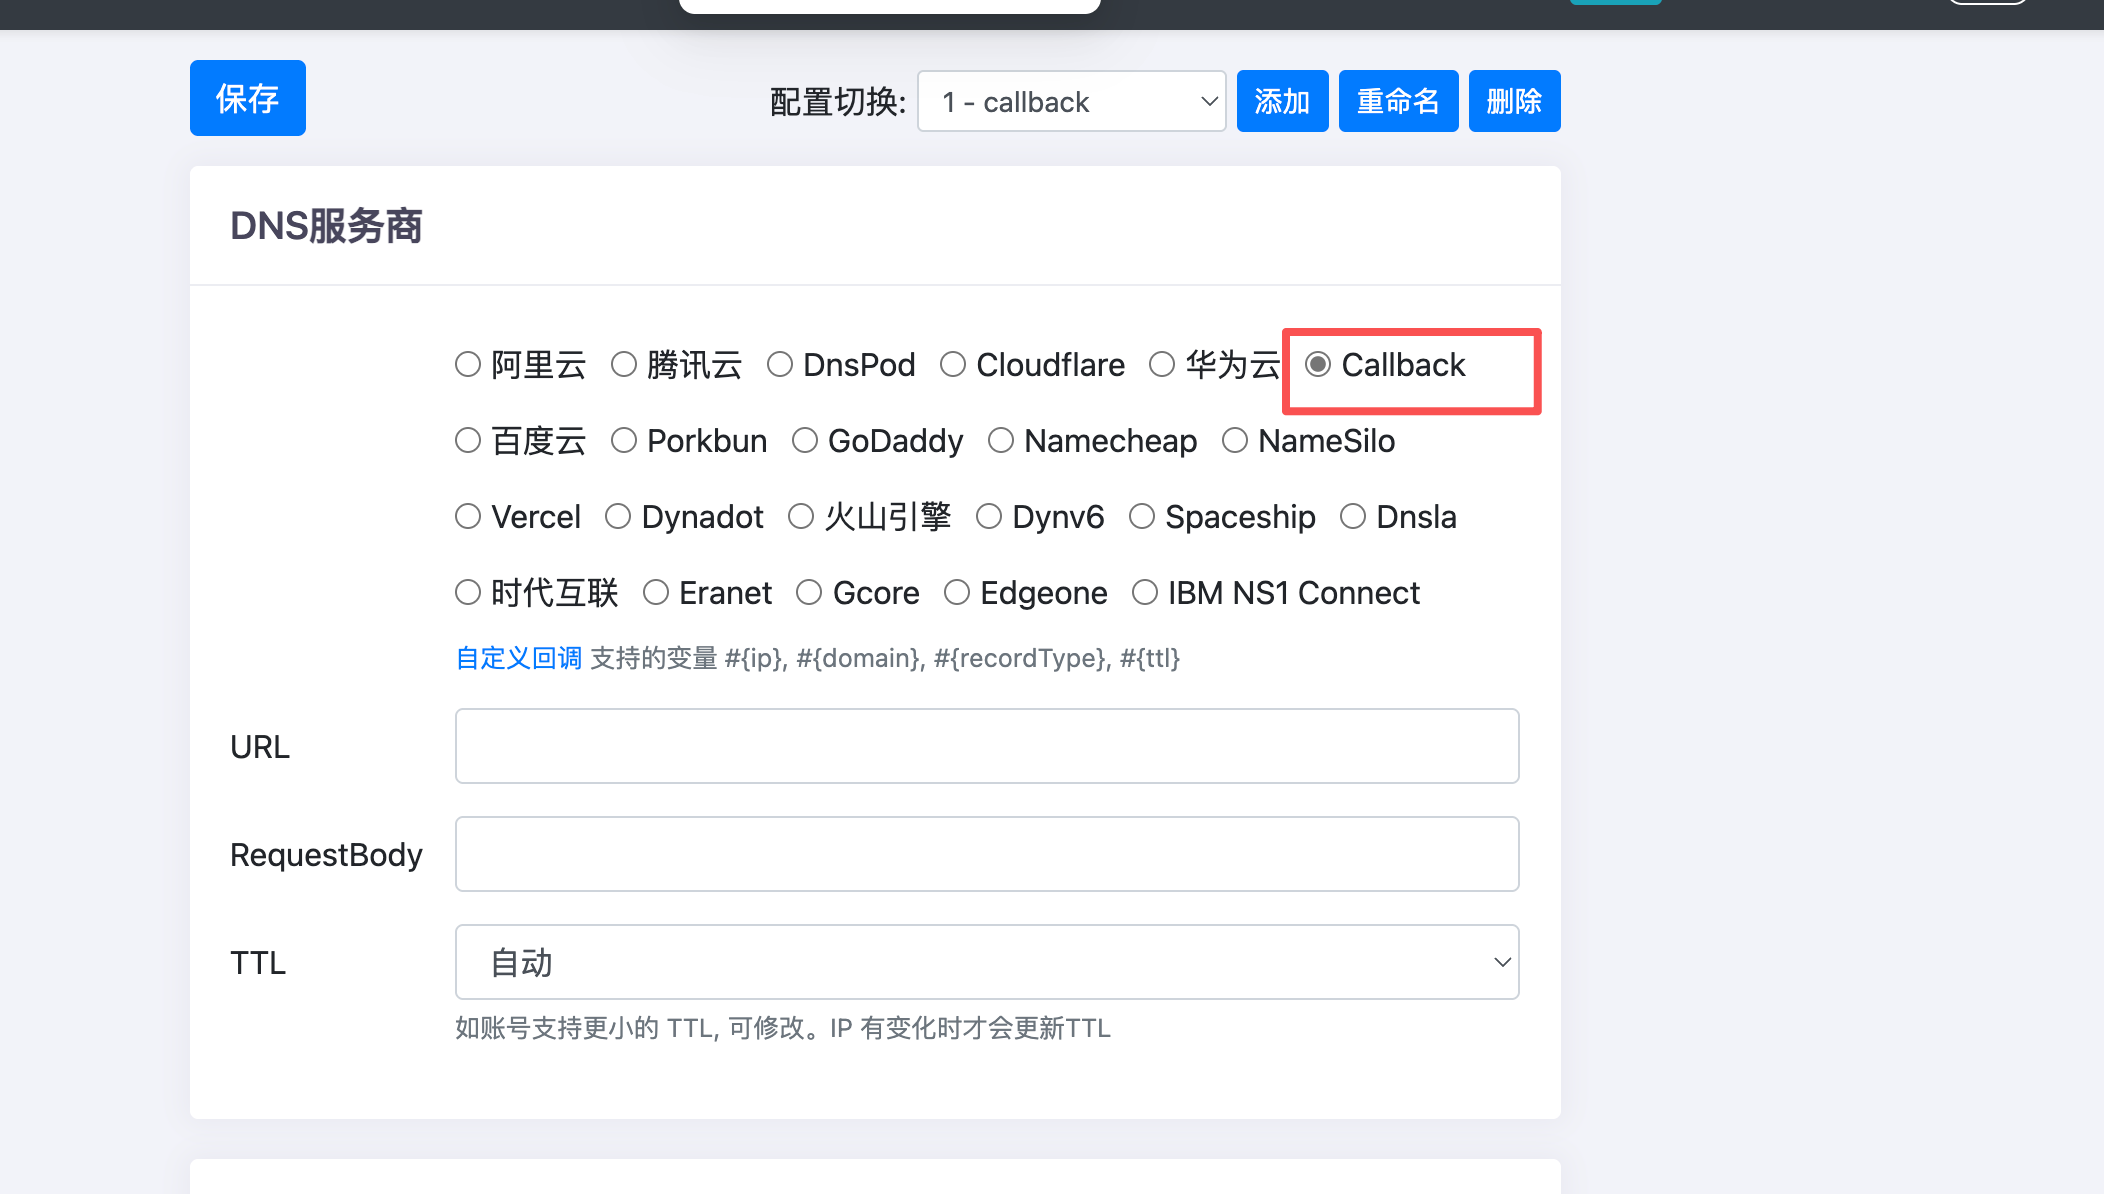Screen dimensions: 2104x1194
Task: Click the blue 保存 save button
Action: (247, 98)
